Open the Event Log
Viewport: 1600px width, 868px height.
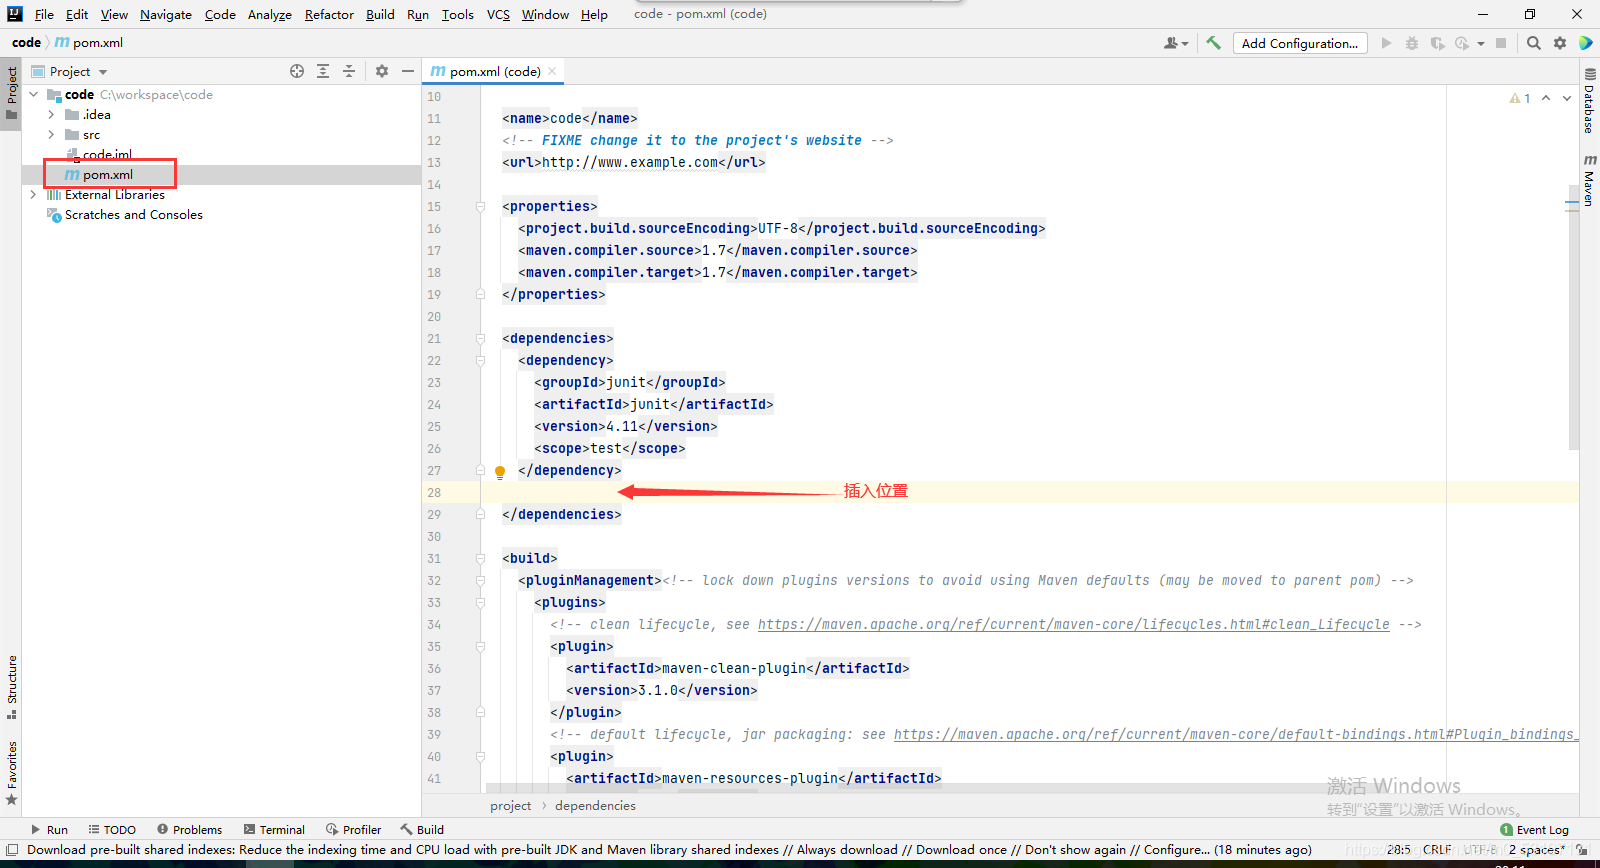[x=1534, y=829]
